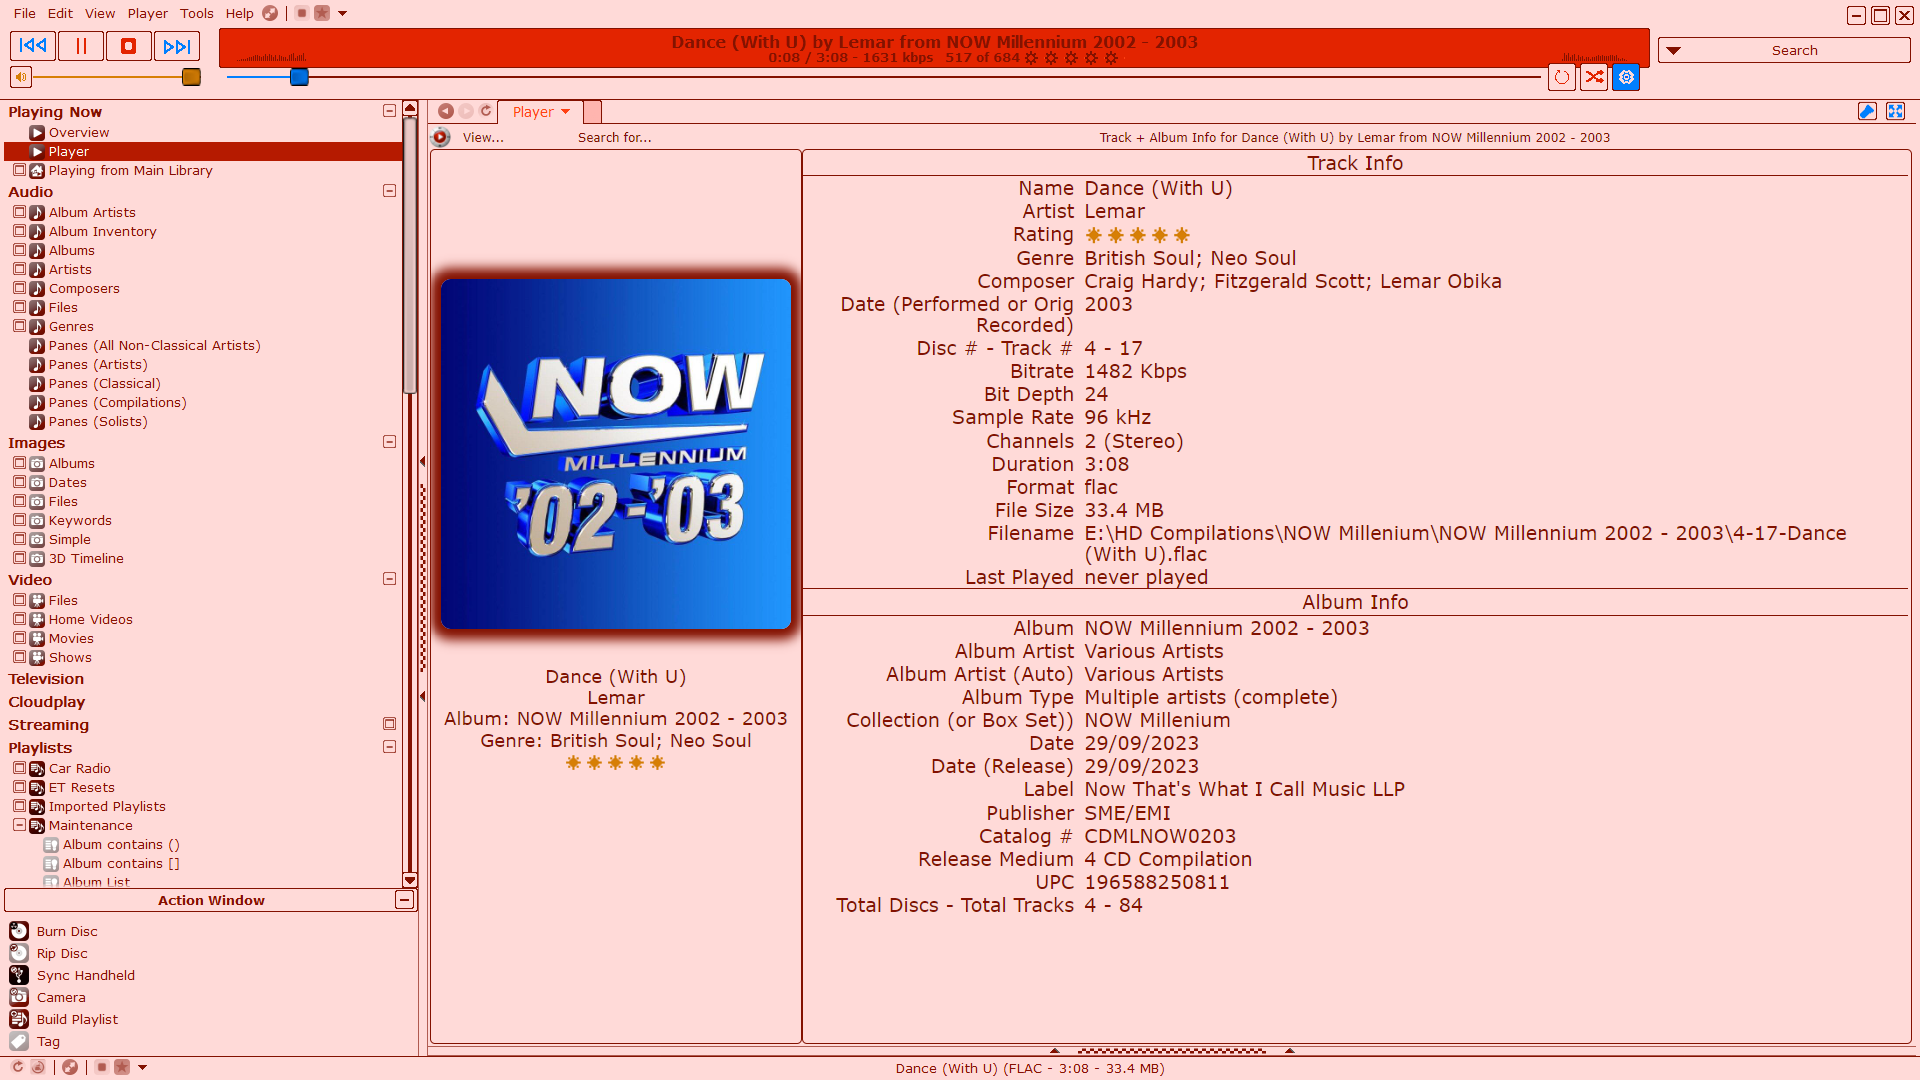Open a new blank tab
The height and width of the screenshot is (1080, 1920).
tap(592, 112)
